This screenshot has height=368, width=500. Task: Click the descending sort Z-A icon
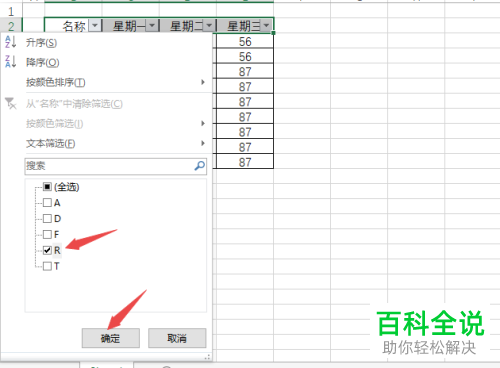(11, 62)
